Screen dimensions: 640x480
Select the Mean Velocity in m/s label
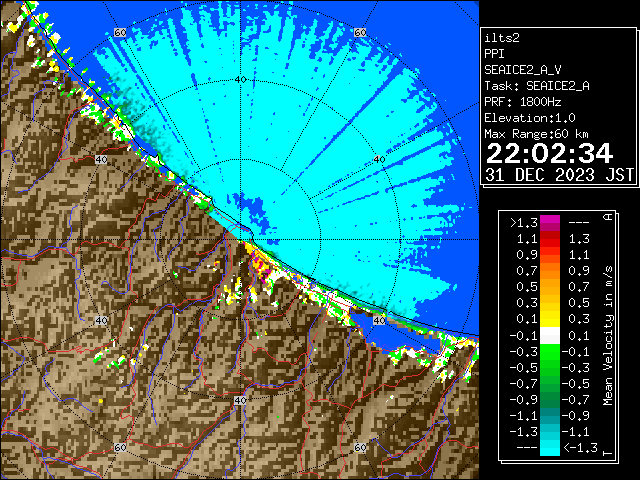[x=608, y=336]
